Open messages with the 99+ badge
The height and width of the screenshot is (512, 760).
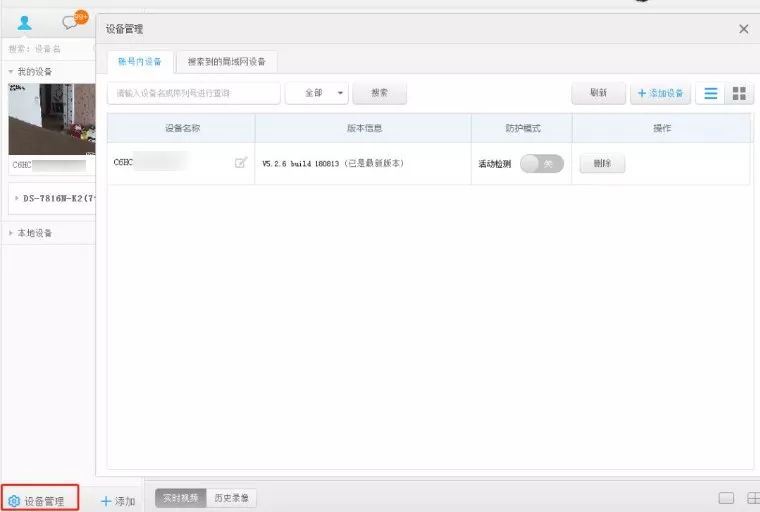click(x=70, y=22)
